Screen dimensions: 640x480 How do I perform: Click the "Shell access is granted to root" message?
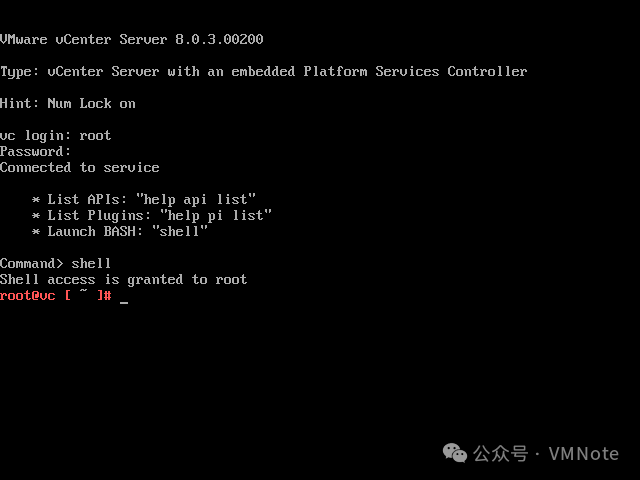[x=123, y=280]
